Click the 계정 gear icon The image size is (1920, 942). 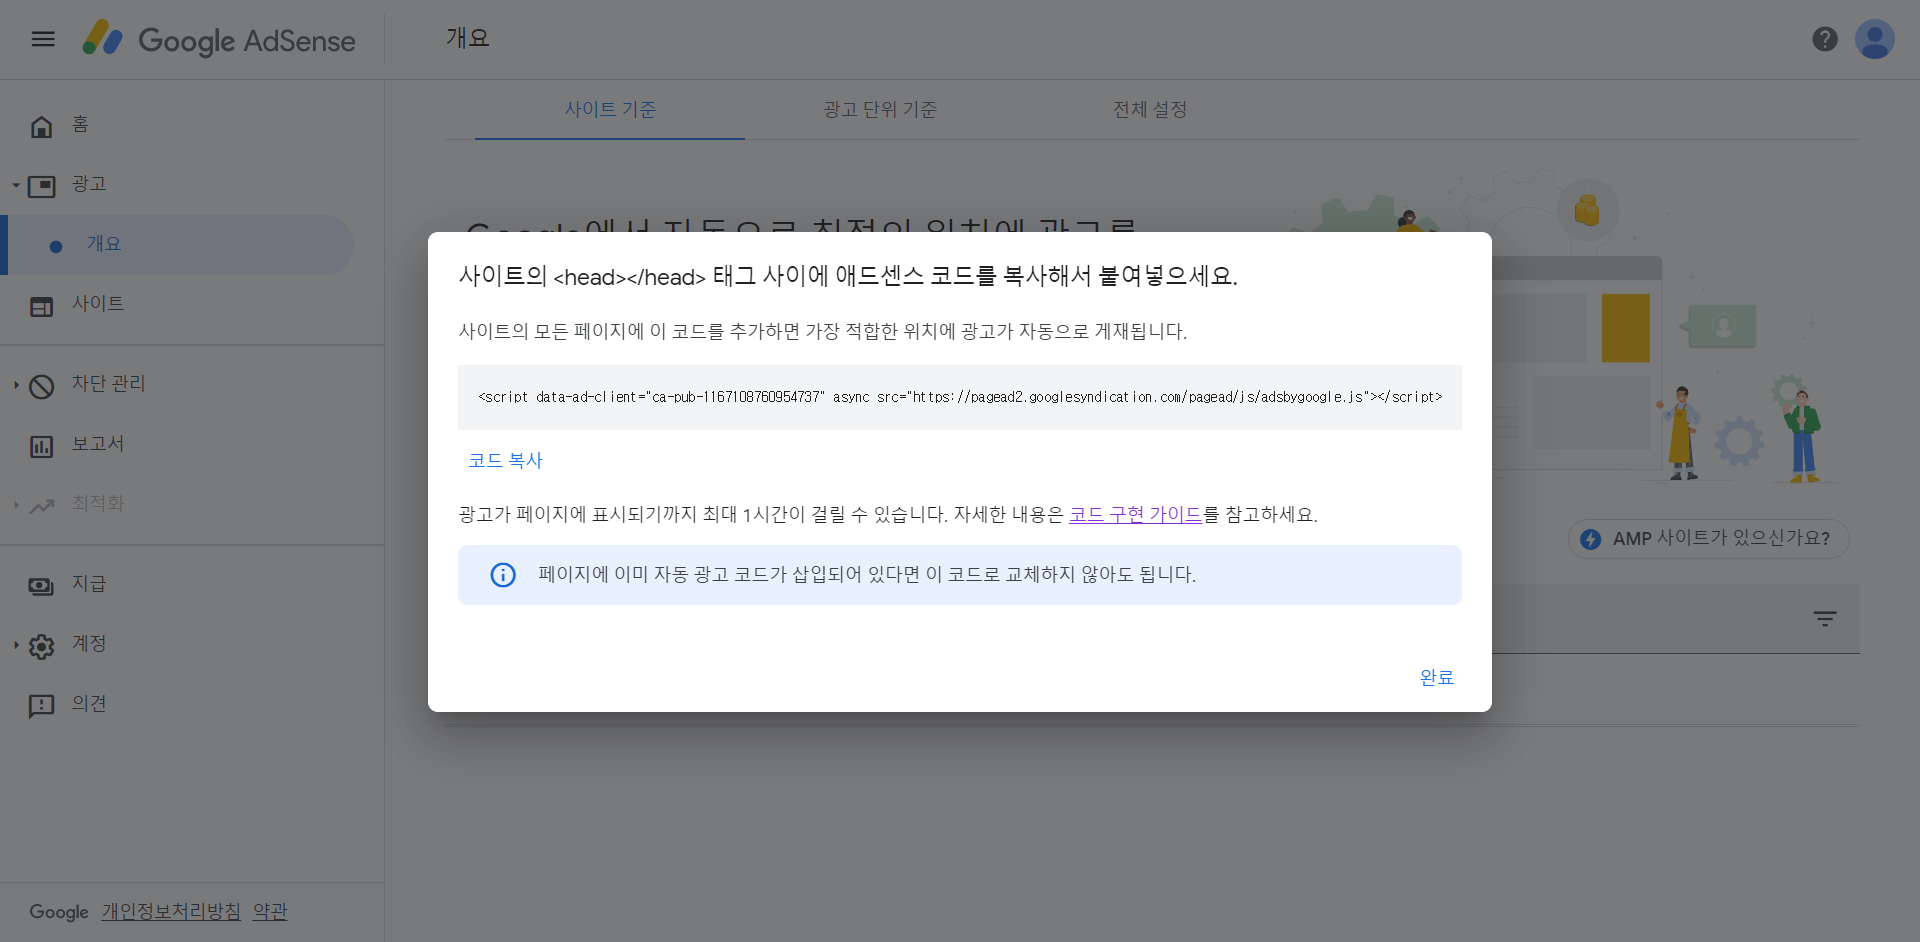point(41,646)
